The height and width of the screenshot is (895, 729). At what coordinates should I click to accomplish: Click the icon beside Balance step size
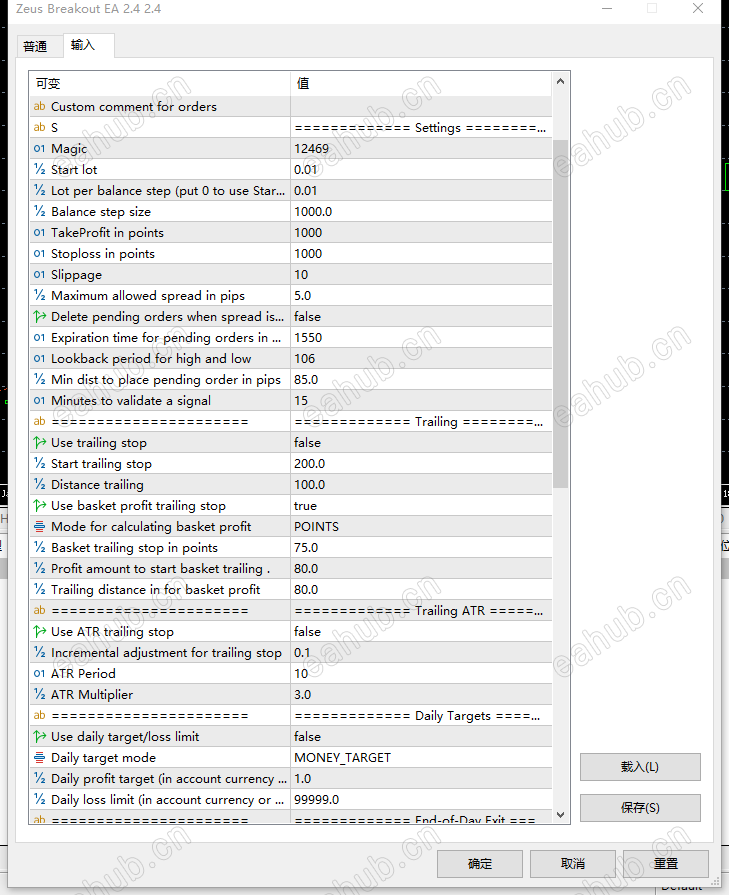pos(39,211)
